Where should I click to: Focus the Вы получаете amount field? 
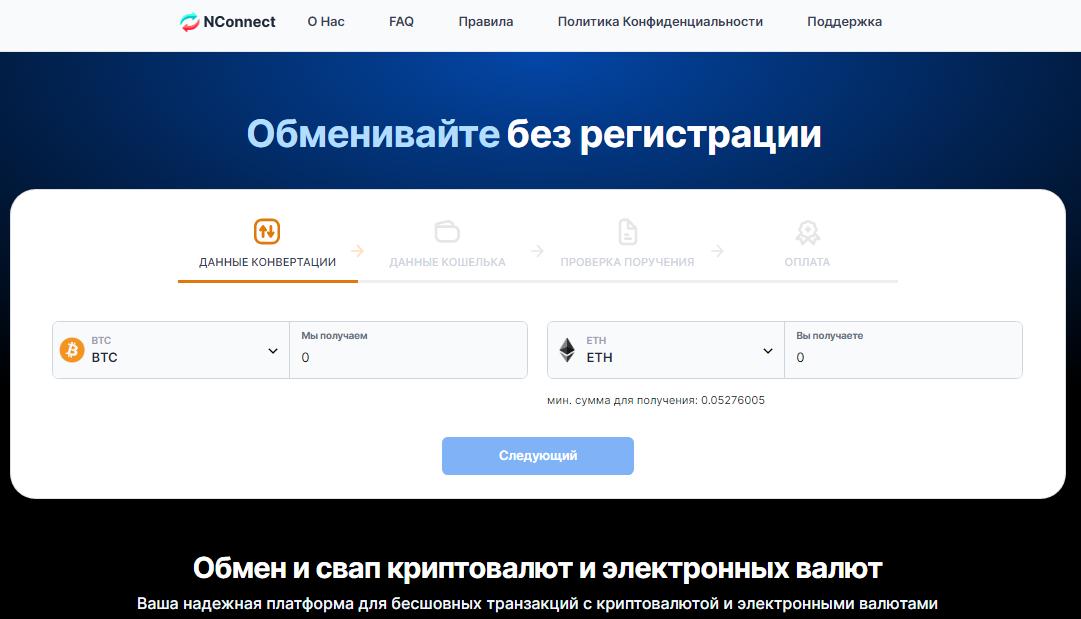(x=904, y=350)
